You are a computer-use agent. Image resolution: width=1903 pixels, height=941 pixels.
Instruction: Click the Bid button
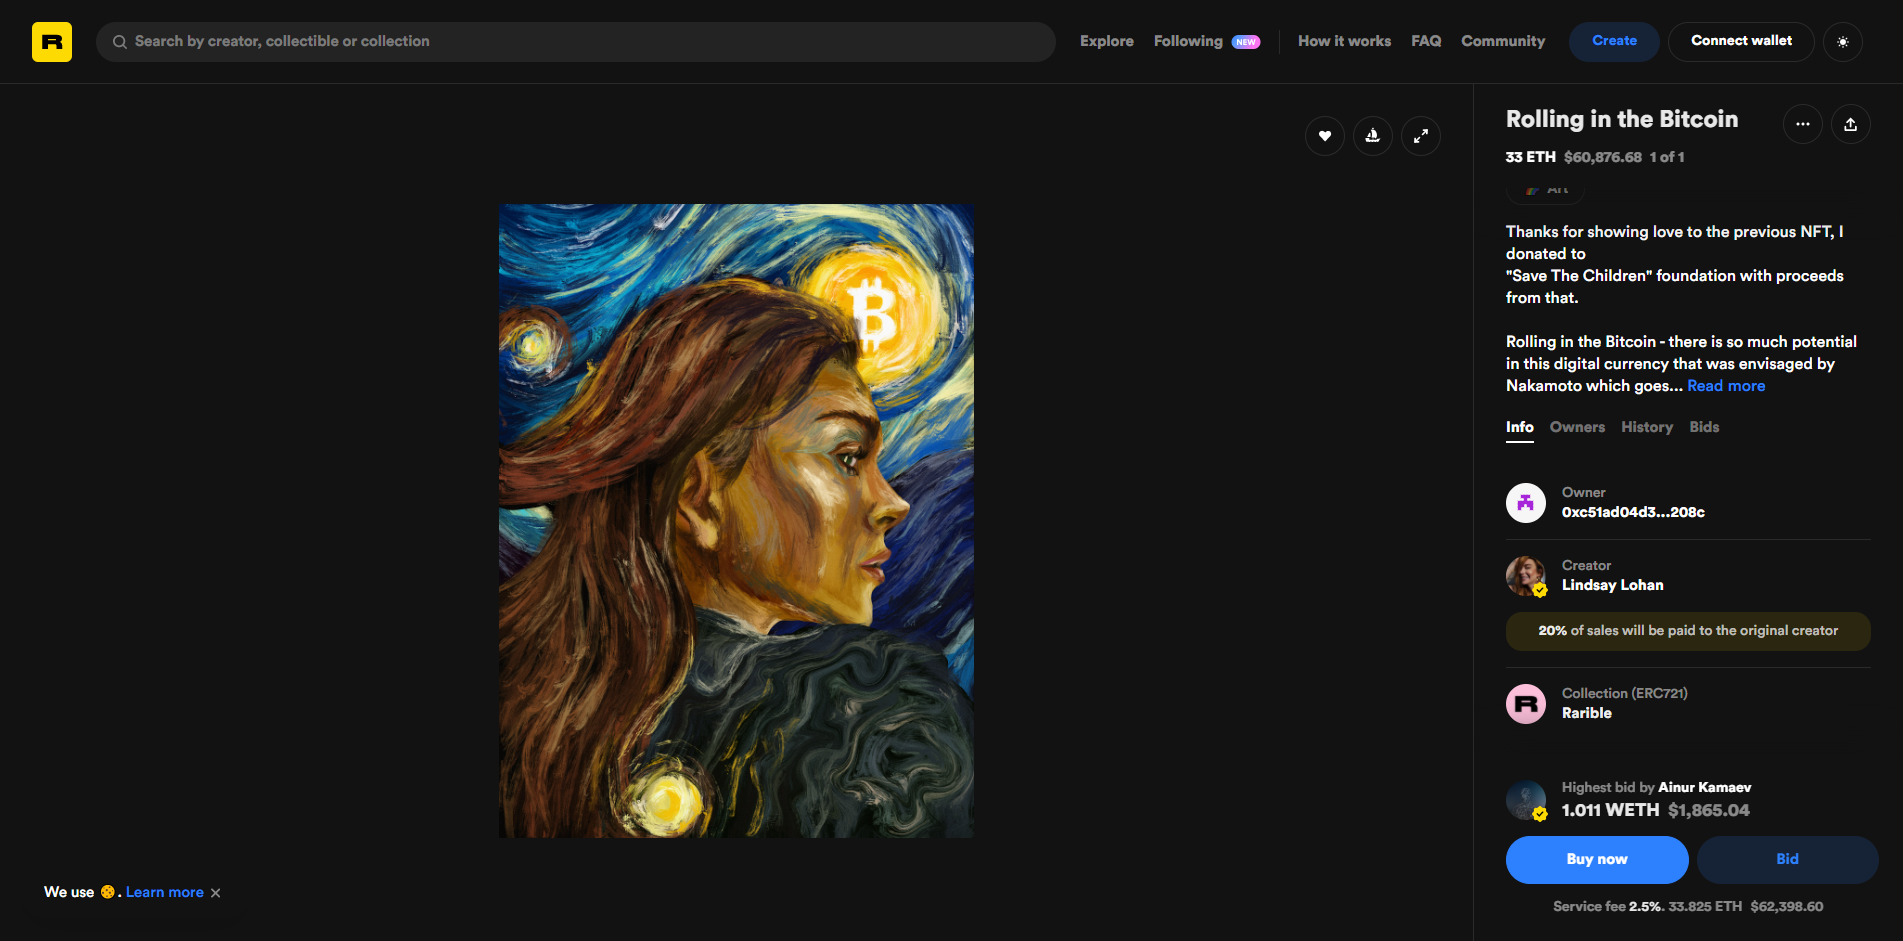coord(1787,860)
